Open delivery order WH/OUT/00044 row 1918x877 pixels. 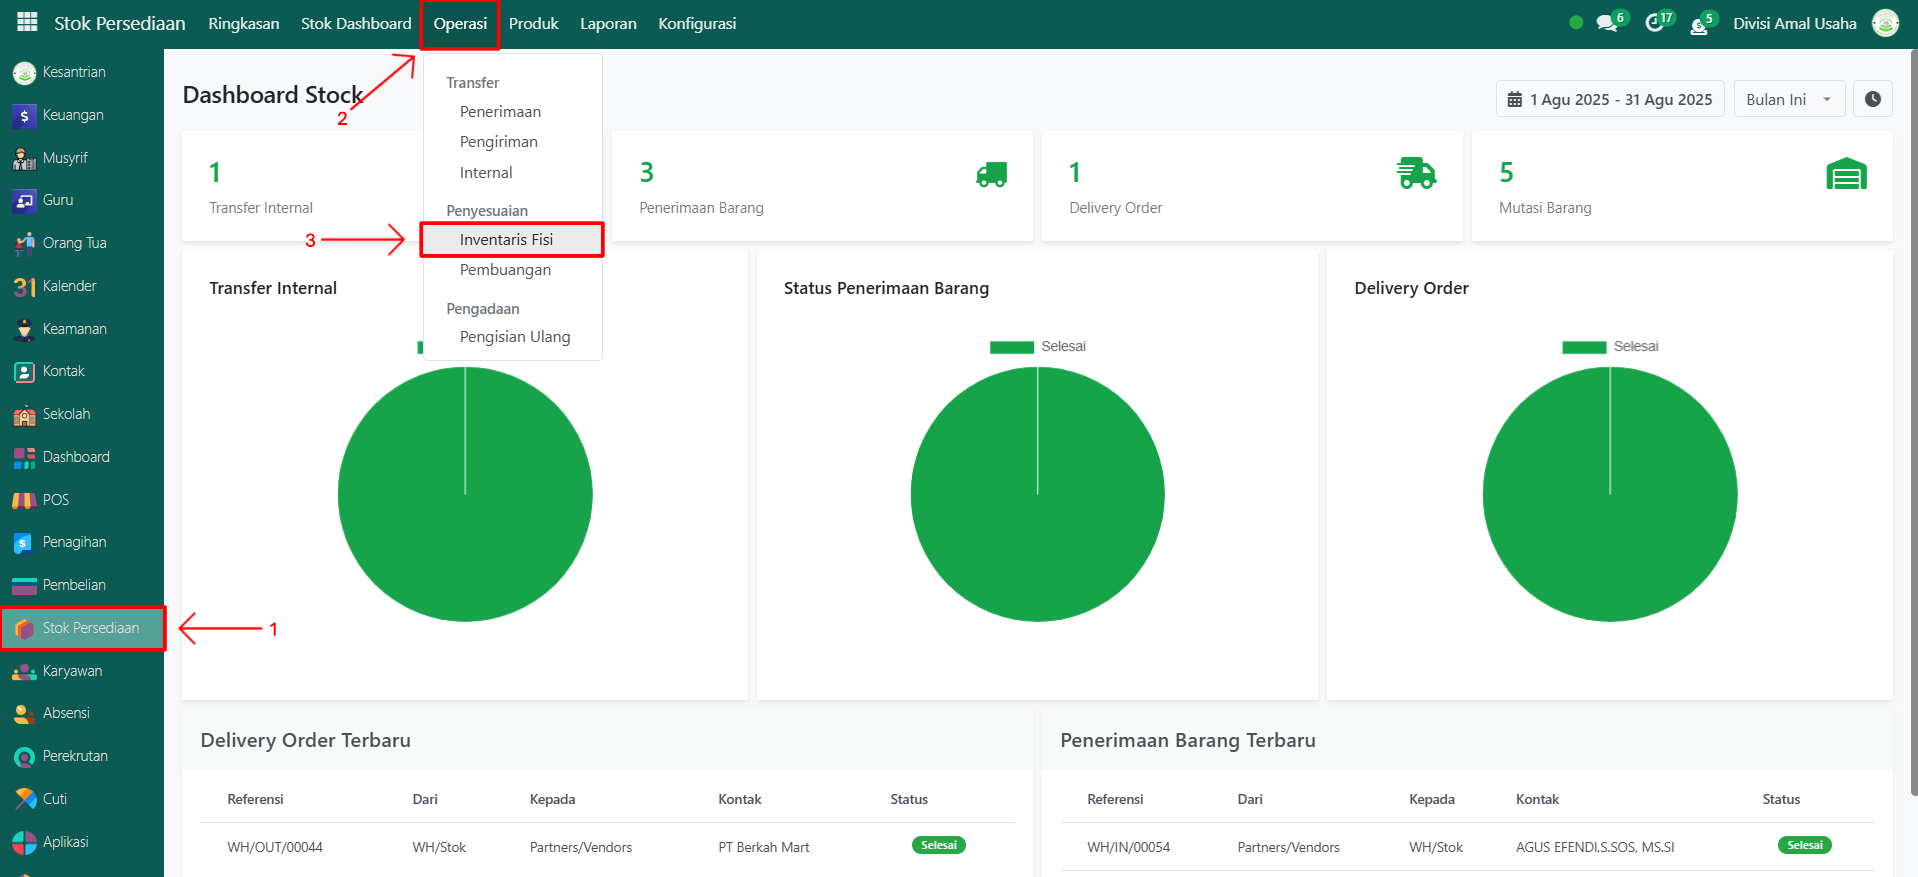[x=275, y=847]
